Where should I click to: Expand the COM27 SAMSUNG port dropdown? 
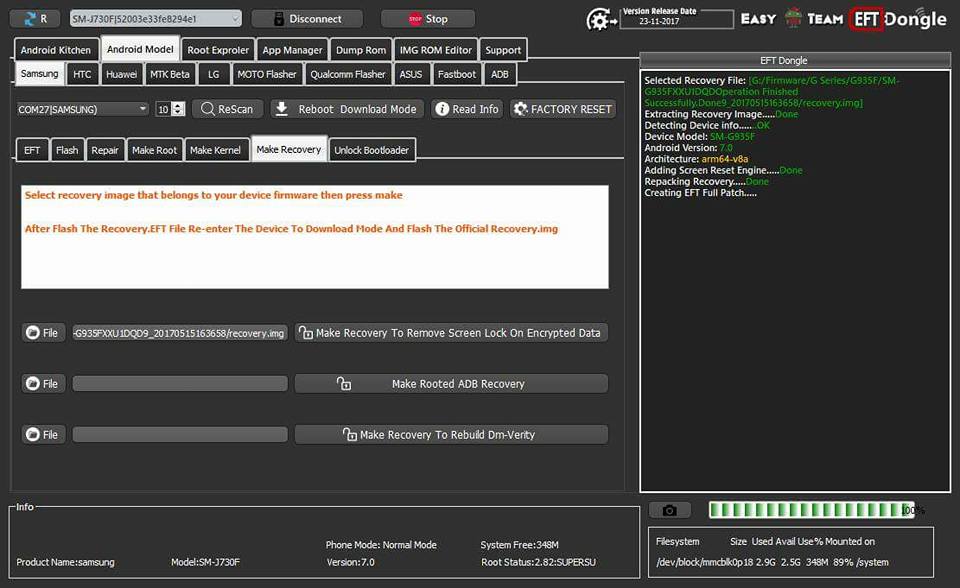[x=83, y=109]
